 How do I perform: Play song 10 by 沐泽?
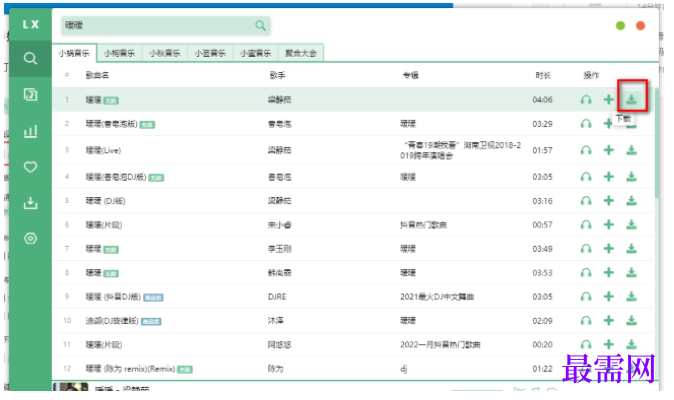(586, 321)
